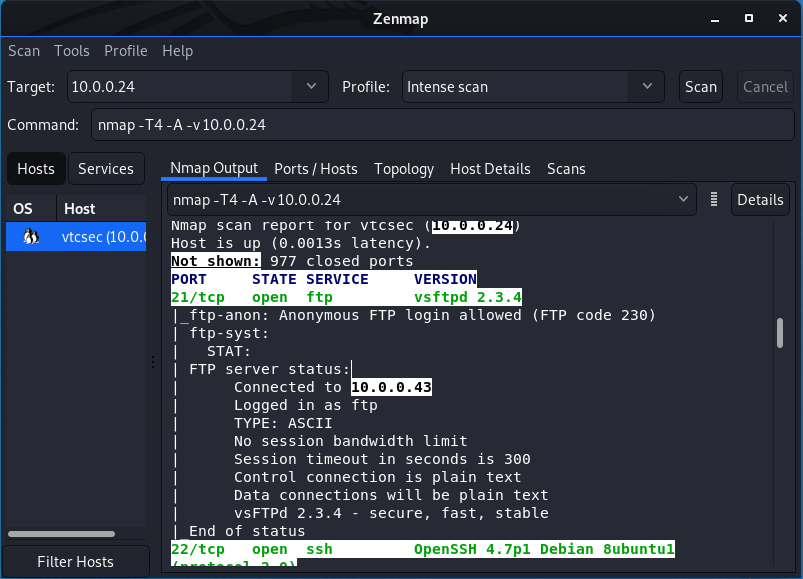Select the Hosts view button
803x579 pixels.
point(36,168)
